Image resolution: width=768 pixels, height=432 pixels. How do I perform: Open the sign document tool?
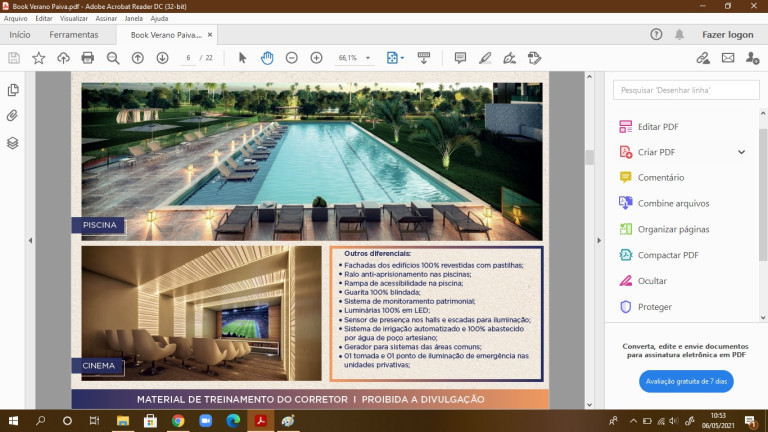click(509, 58)
